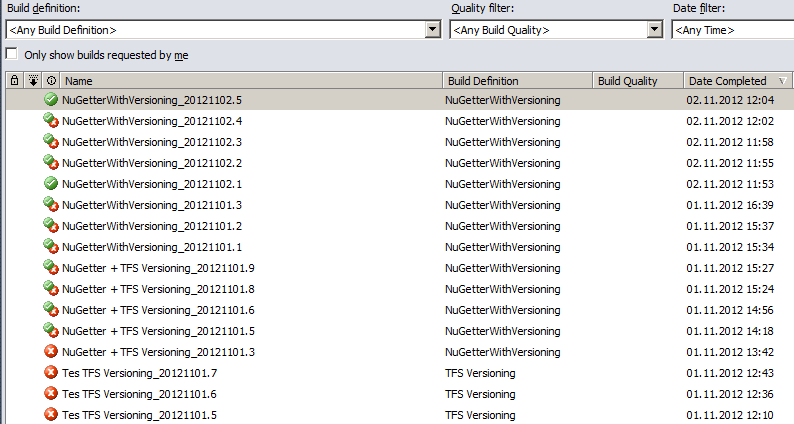This screenshot has height=424, width=794.
Task: Select Tes TFS Versioning_20121101.5 build
Action: pos(139,415)
